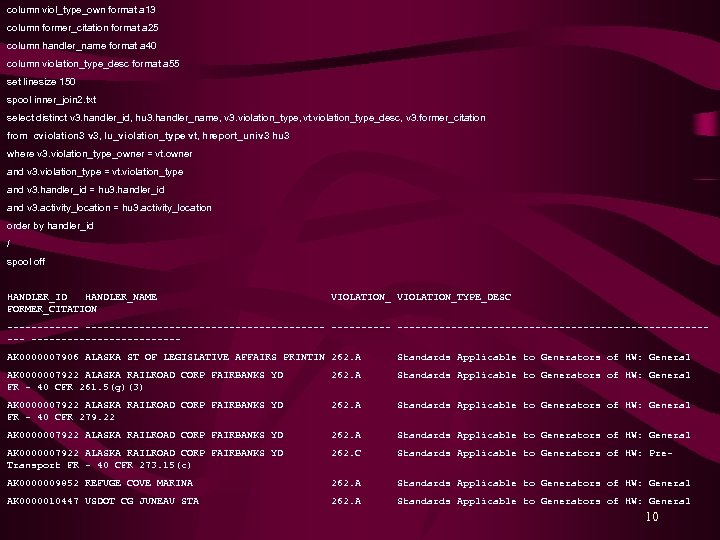Click the description ending 'HW: Pre-'

[x=535, y=453]
